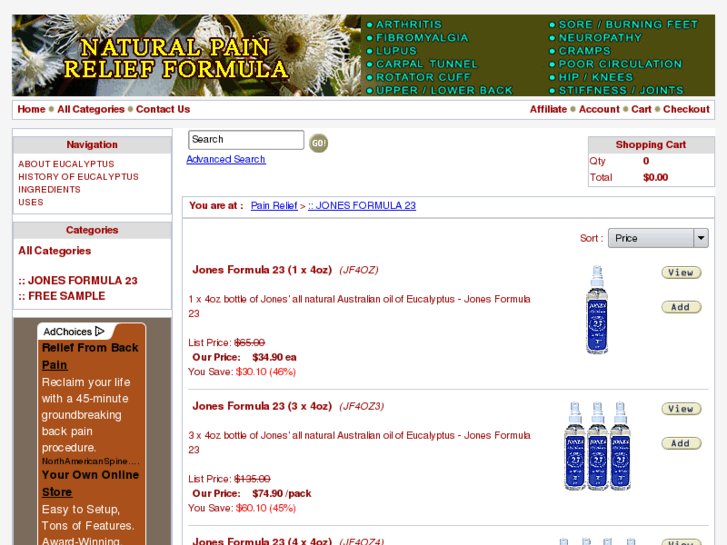727x545 pixels.
Task: Open the Affiliate link
Action: click(x=548, y=109)
